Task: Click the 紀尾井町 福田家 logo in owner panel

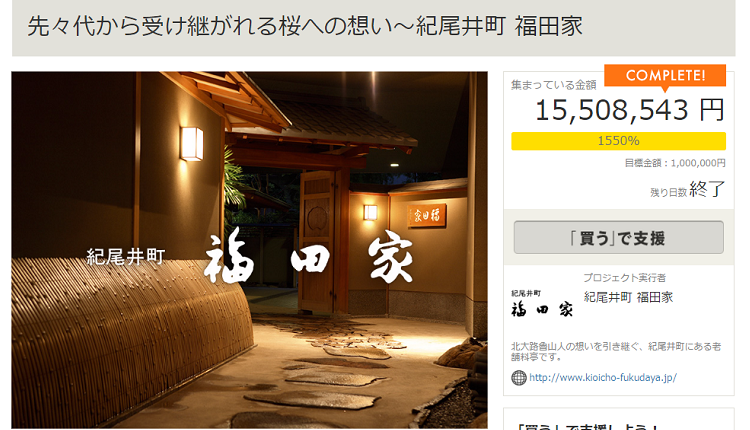Action: [x=541, y=304]
